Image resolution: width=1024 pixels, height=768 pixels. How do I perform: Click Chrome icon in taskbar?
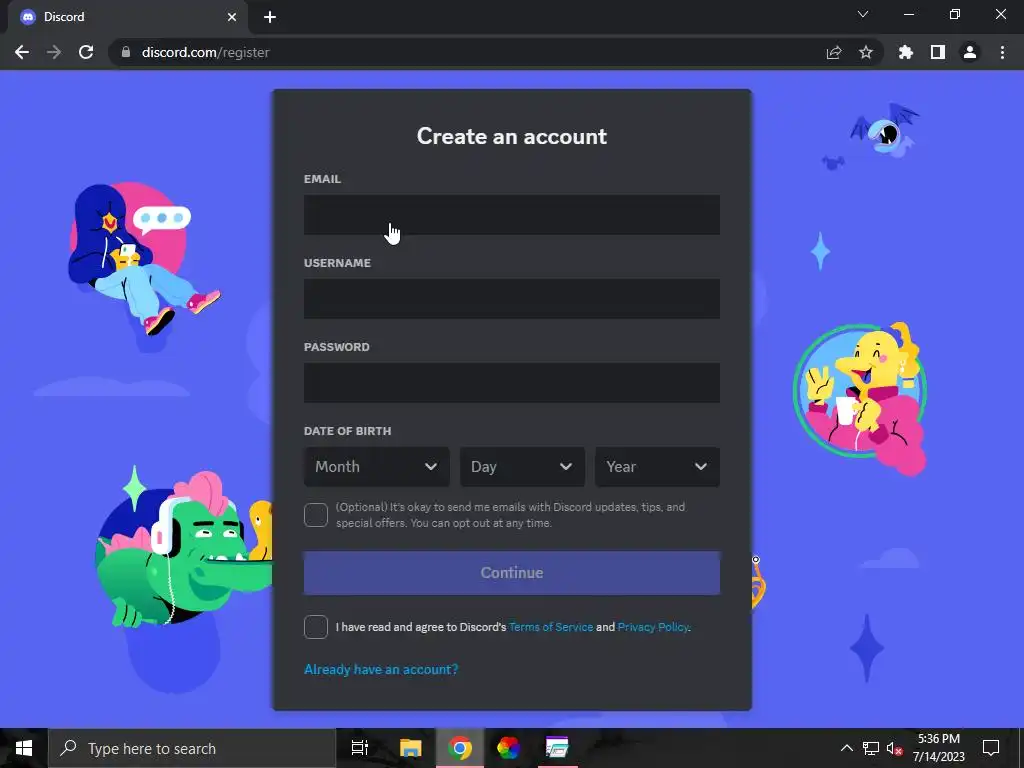click(460, 748)
